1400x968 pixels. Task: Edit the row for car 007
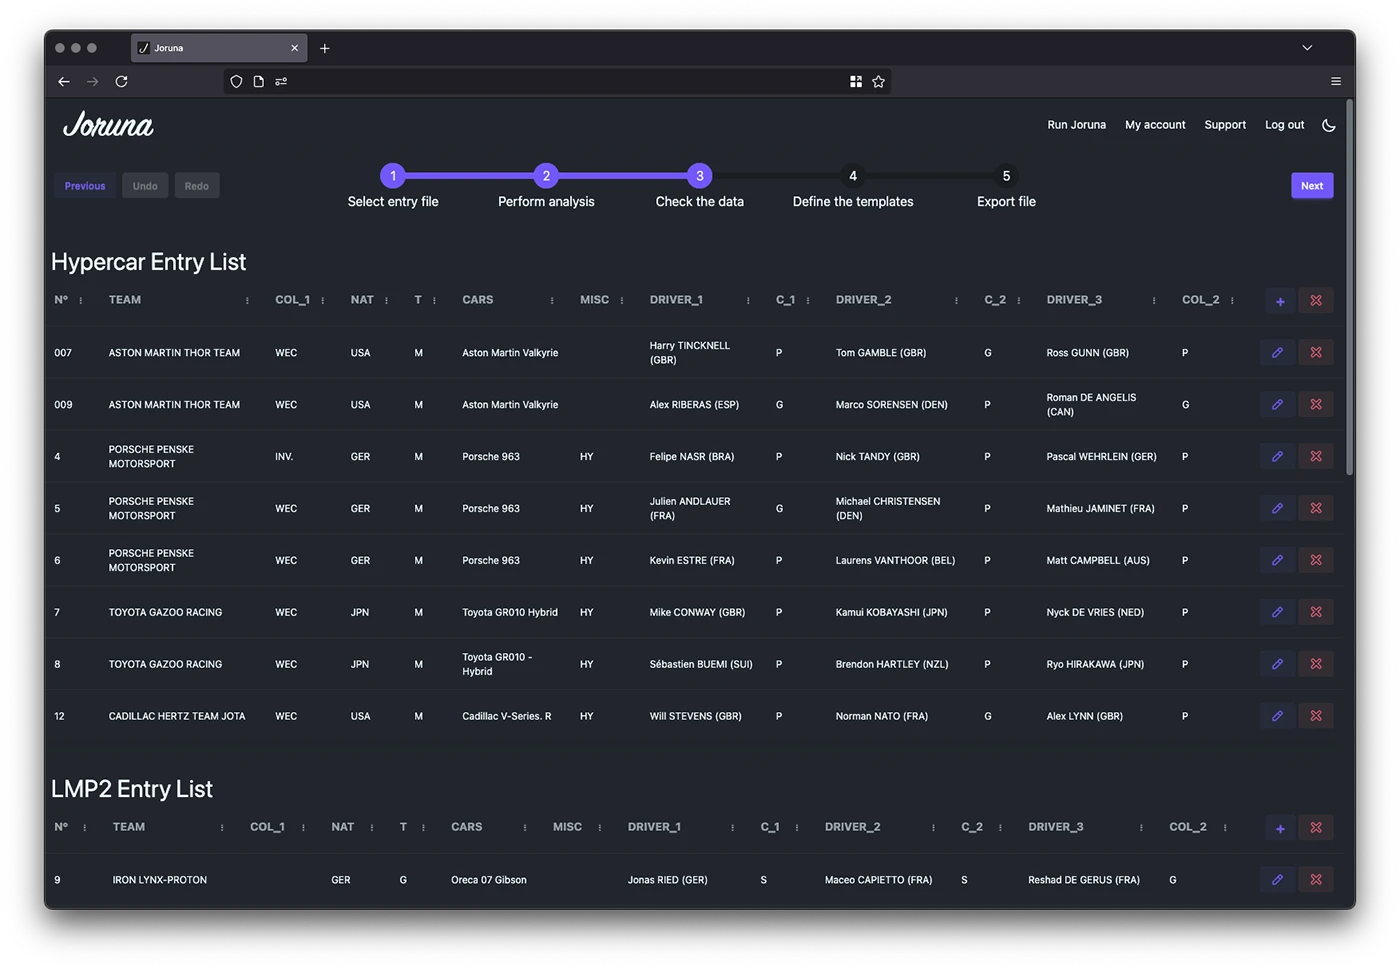(x=1277, y=353)
